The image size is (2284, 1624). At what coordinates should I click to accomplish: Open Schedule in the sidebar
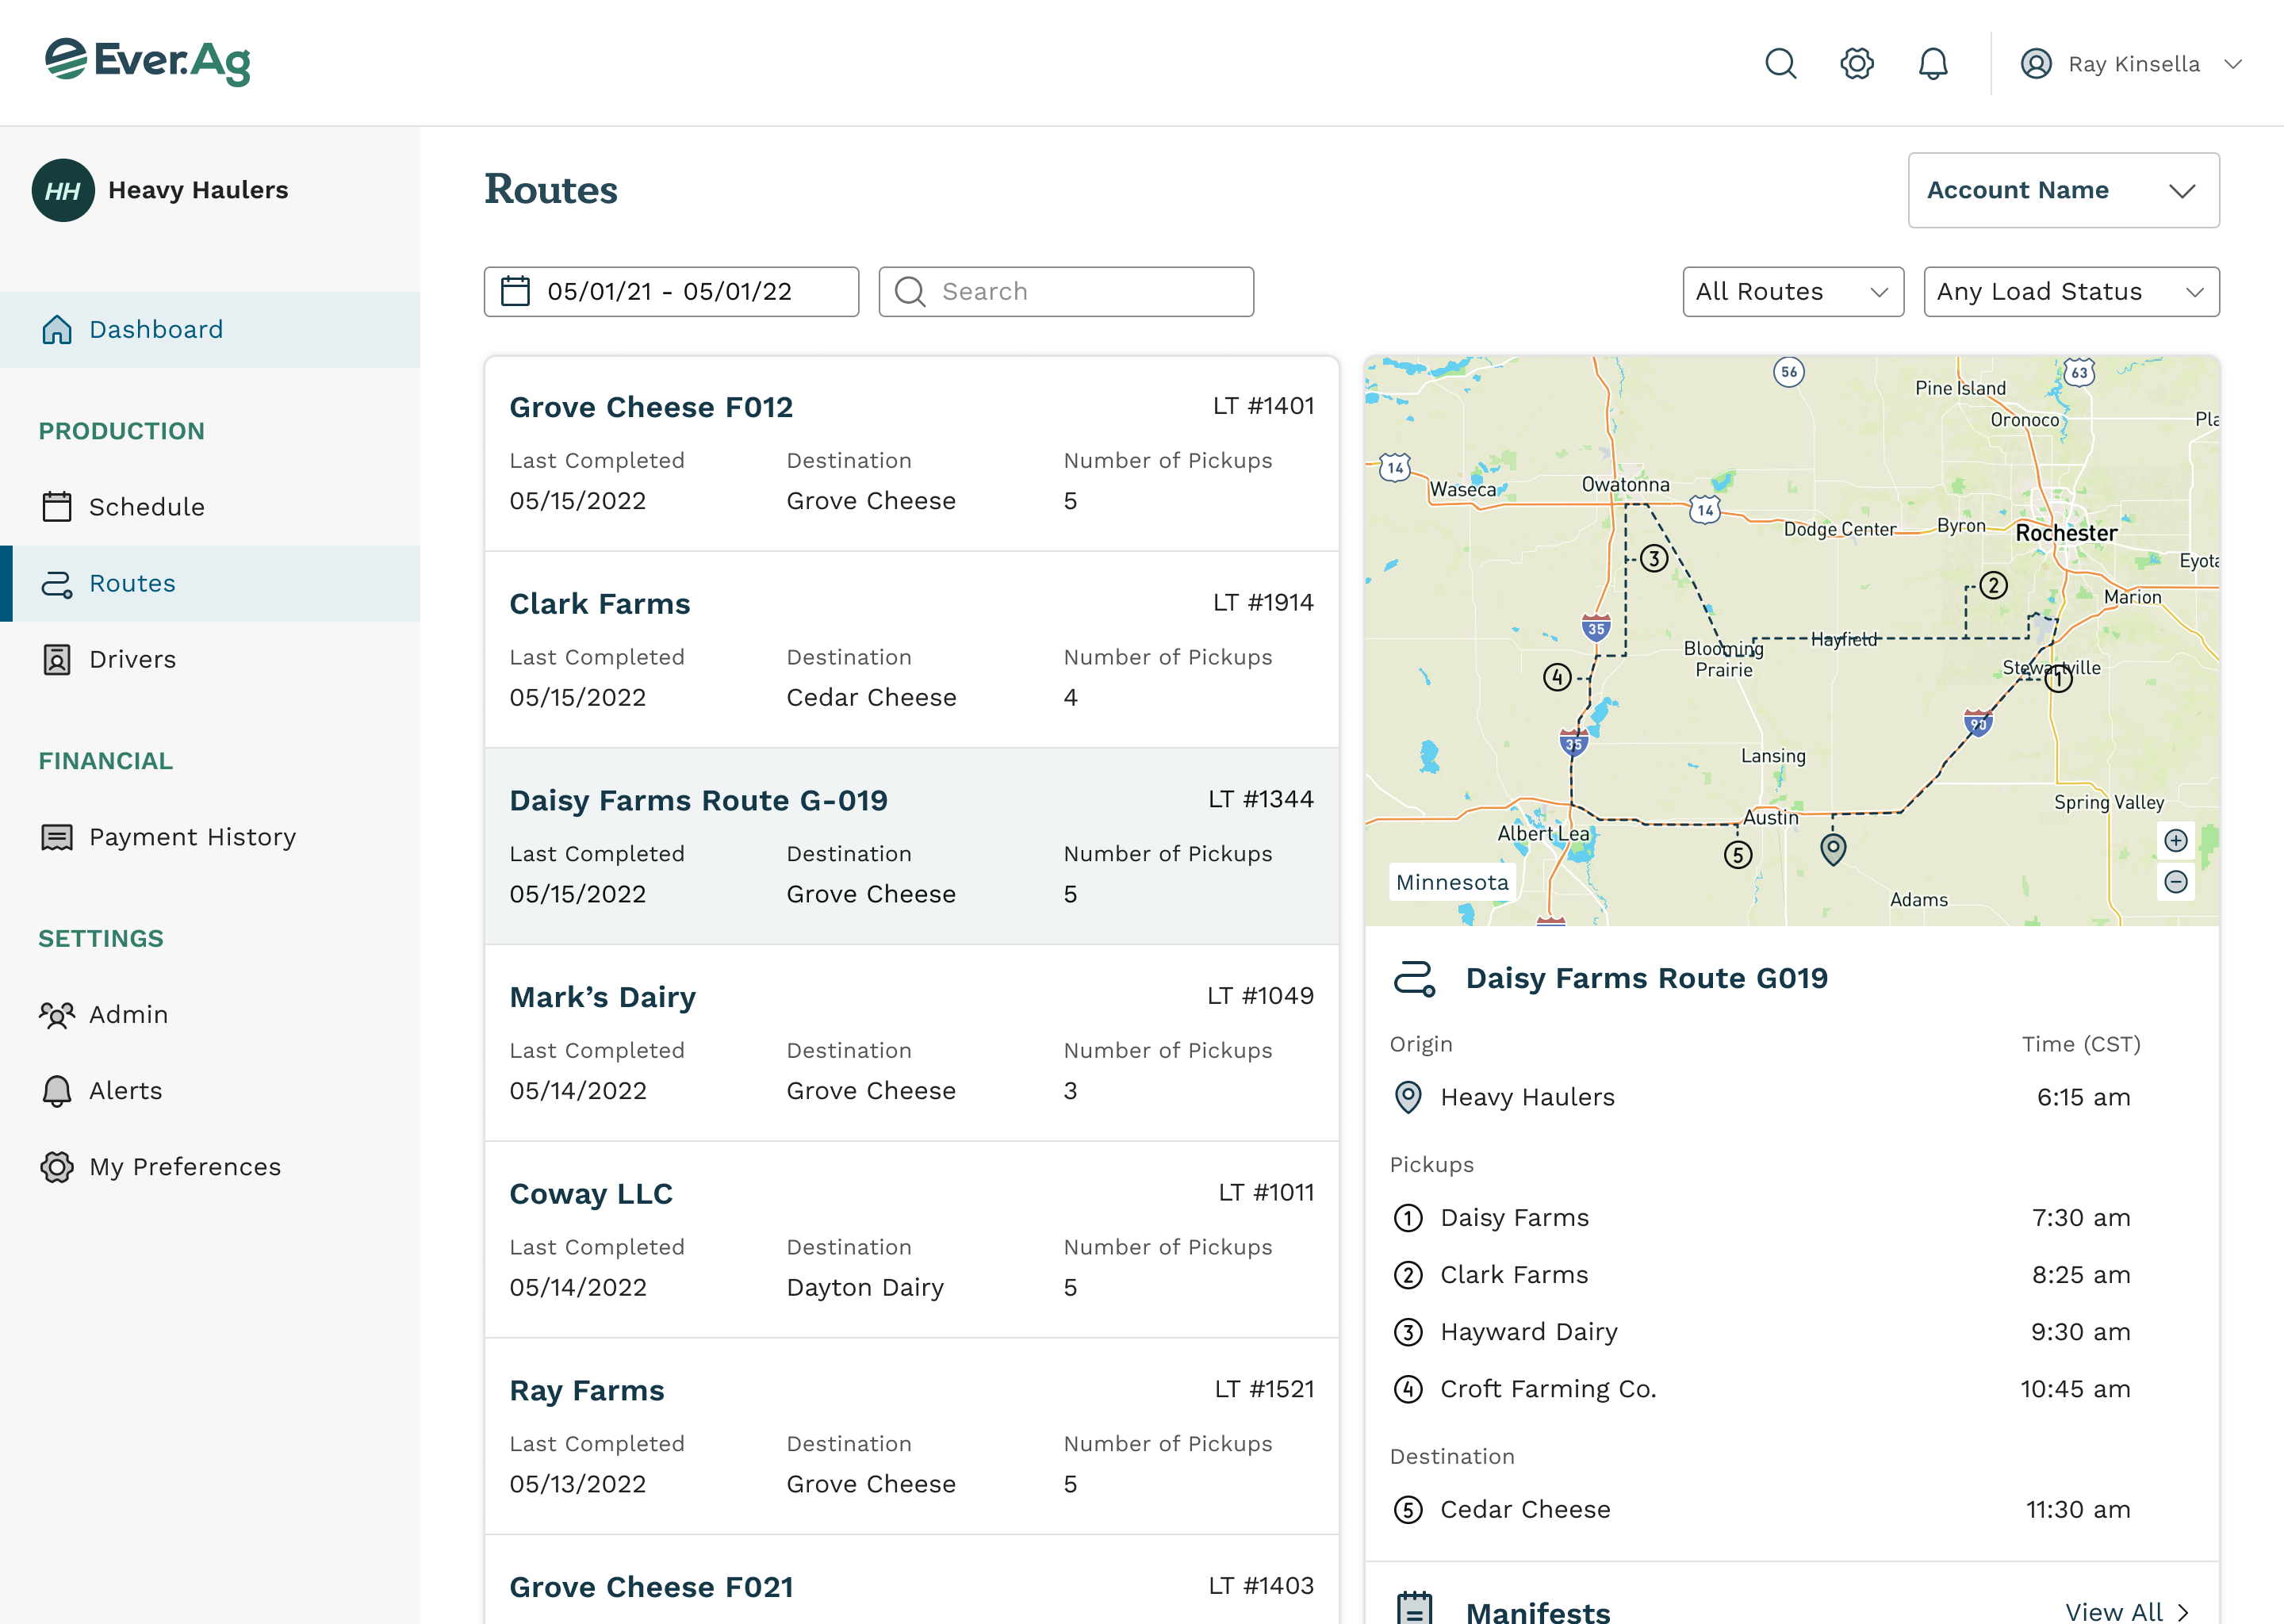pyautogui.click(x=210, y=506)
